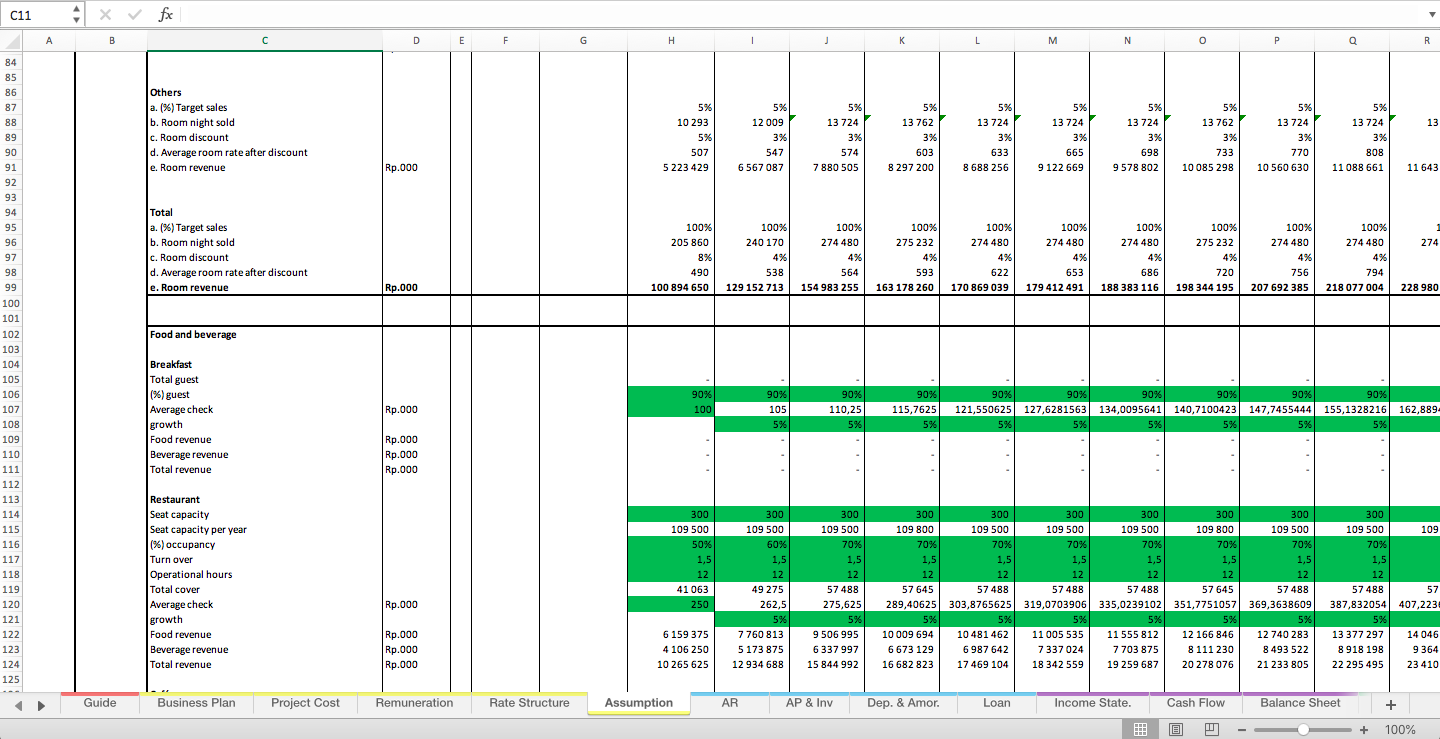Open the Cash Flow sheet tab
Viewport: 1440px width, 739px height.
[1196, 703]
